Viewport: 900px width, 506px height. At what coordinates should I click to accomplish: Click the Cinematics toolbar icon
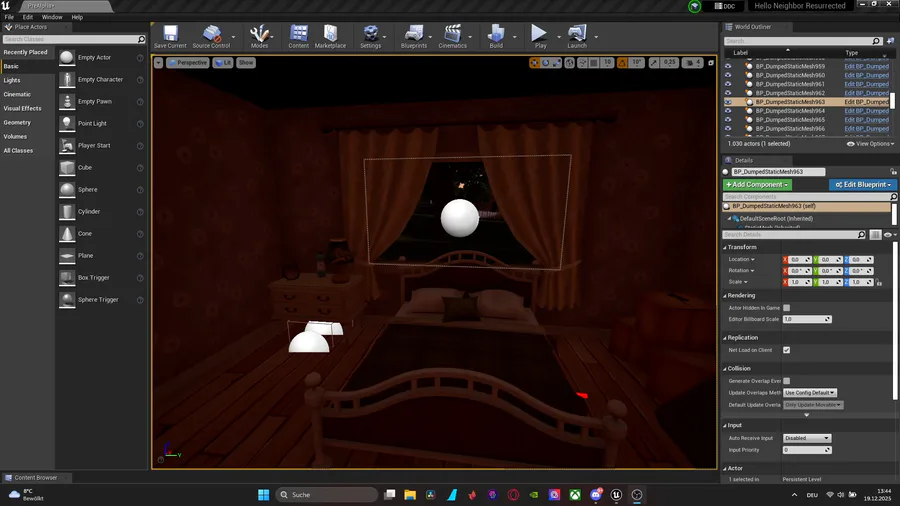(452, 36)
